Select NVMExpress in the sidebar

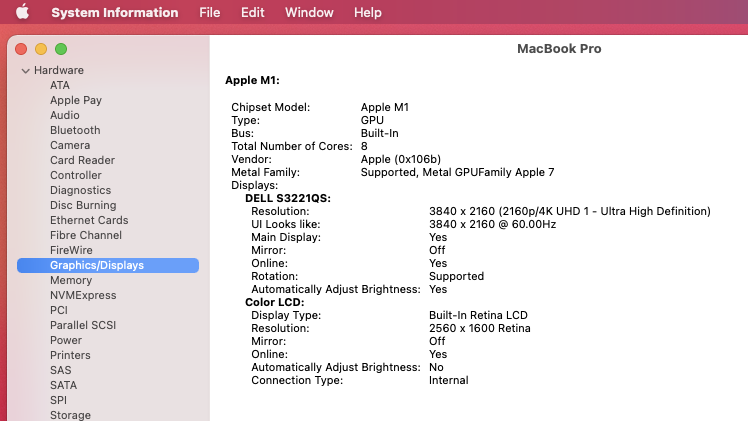pyautogui.click(x=83, y=295)
